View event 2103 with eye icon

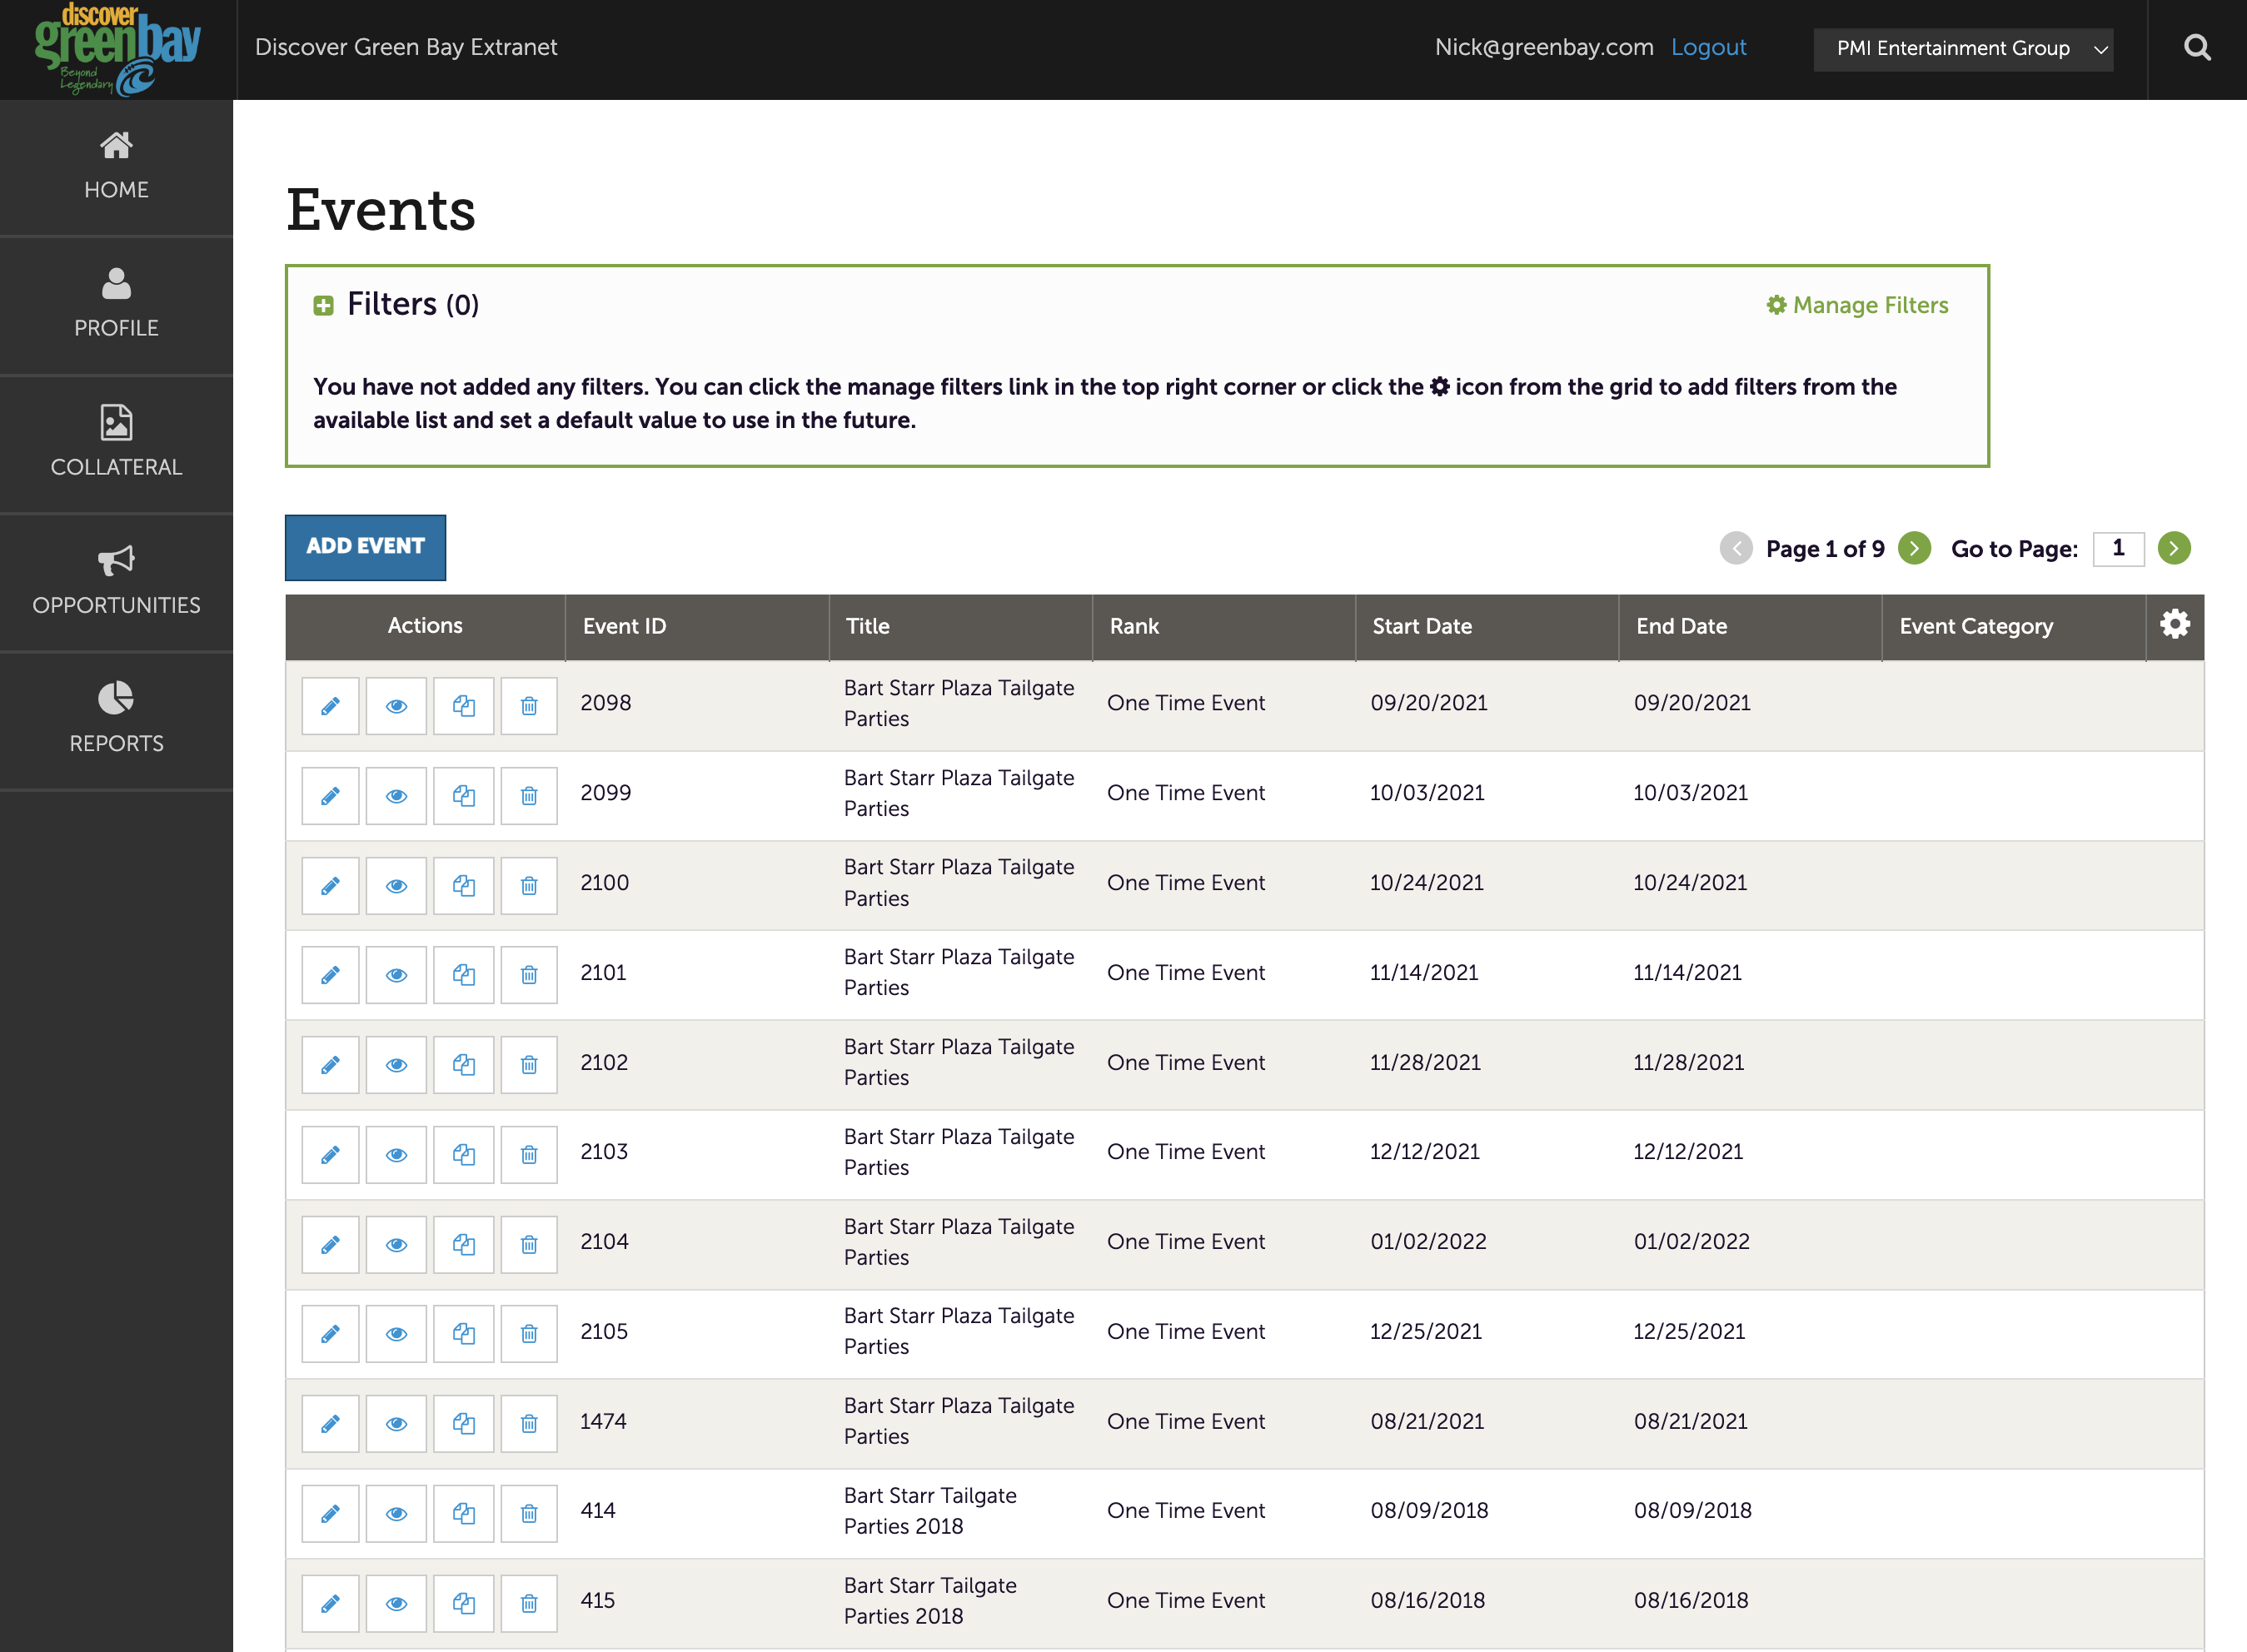[x=396, y=1155]
